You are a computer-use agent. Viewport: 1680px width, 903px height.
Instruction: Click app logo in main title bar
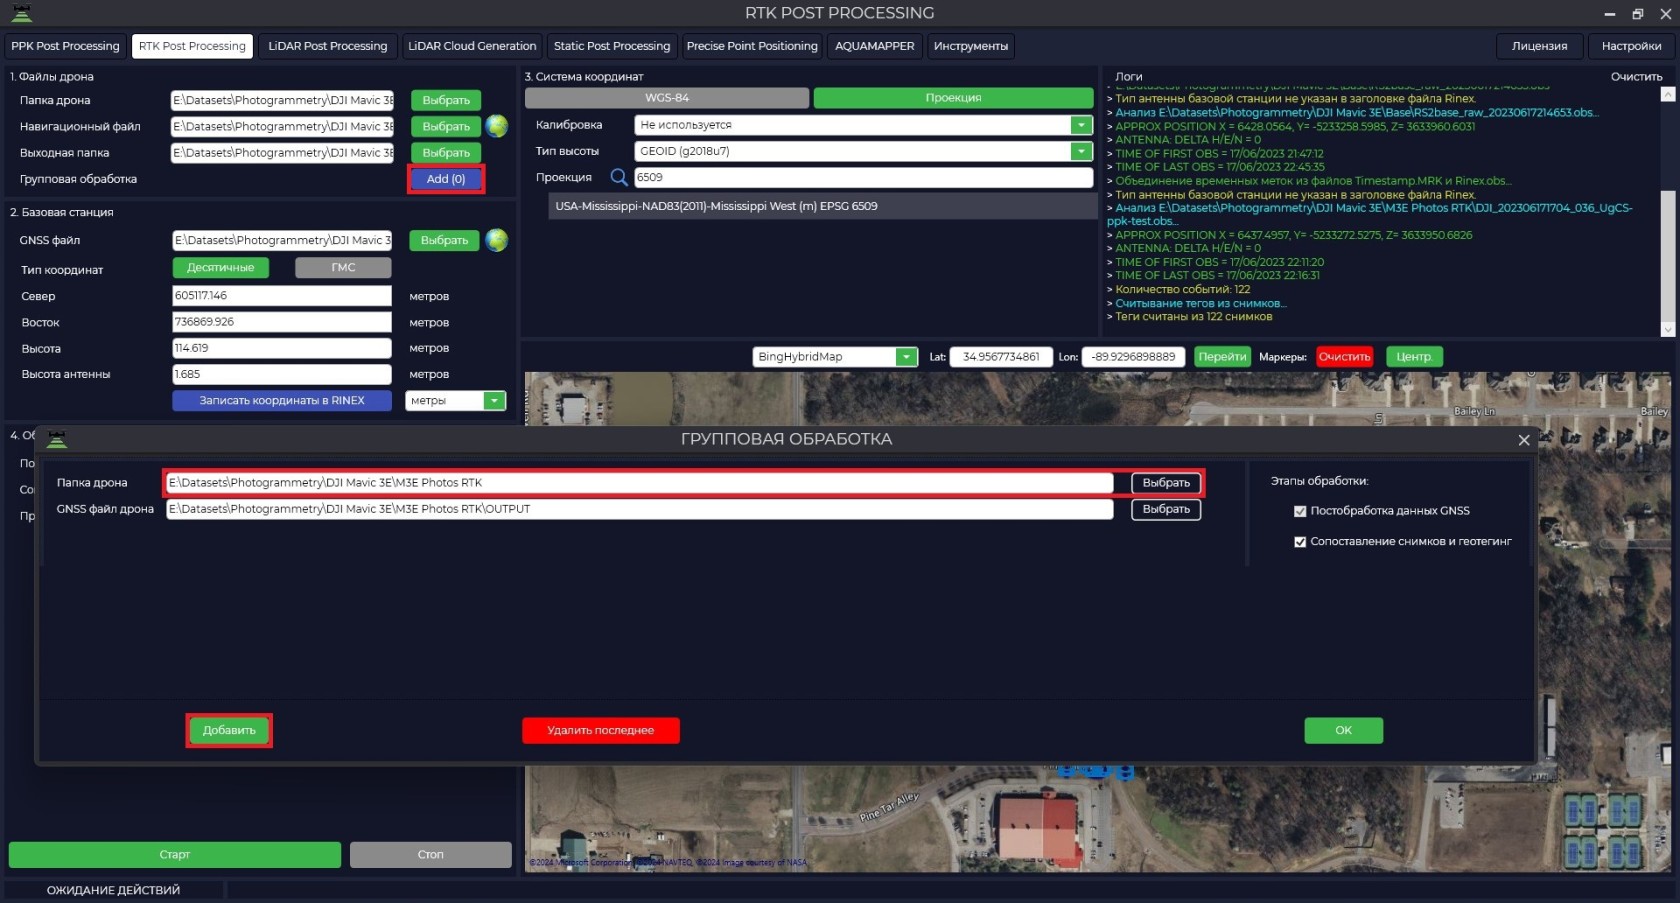click(x=21, y=13)
